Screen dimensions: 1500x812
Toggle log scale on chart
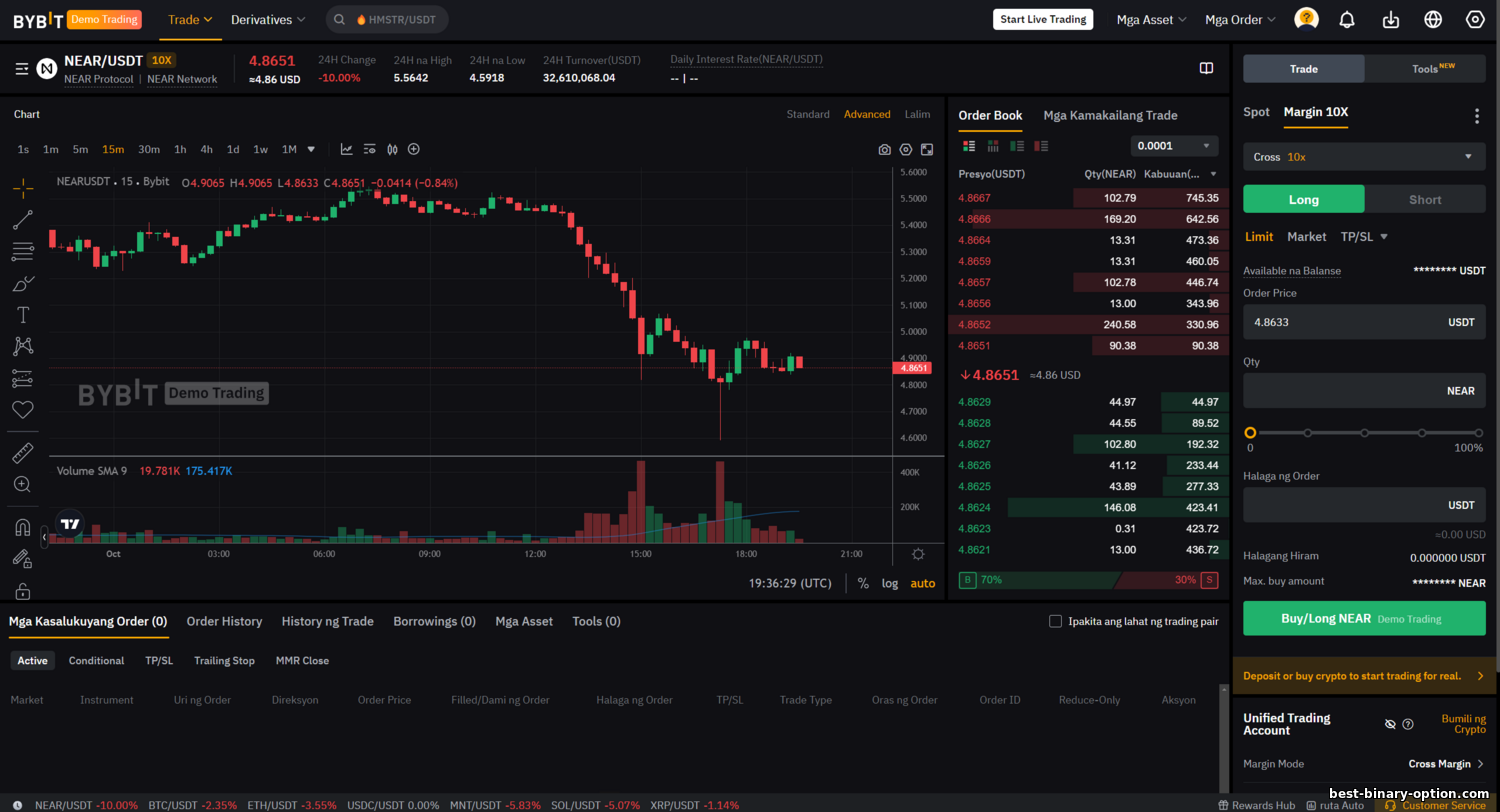click(889, 583)
